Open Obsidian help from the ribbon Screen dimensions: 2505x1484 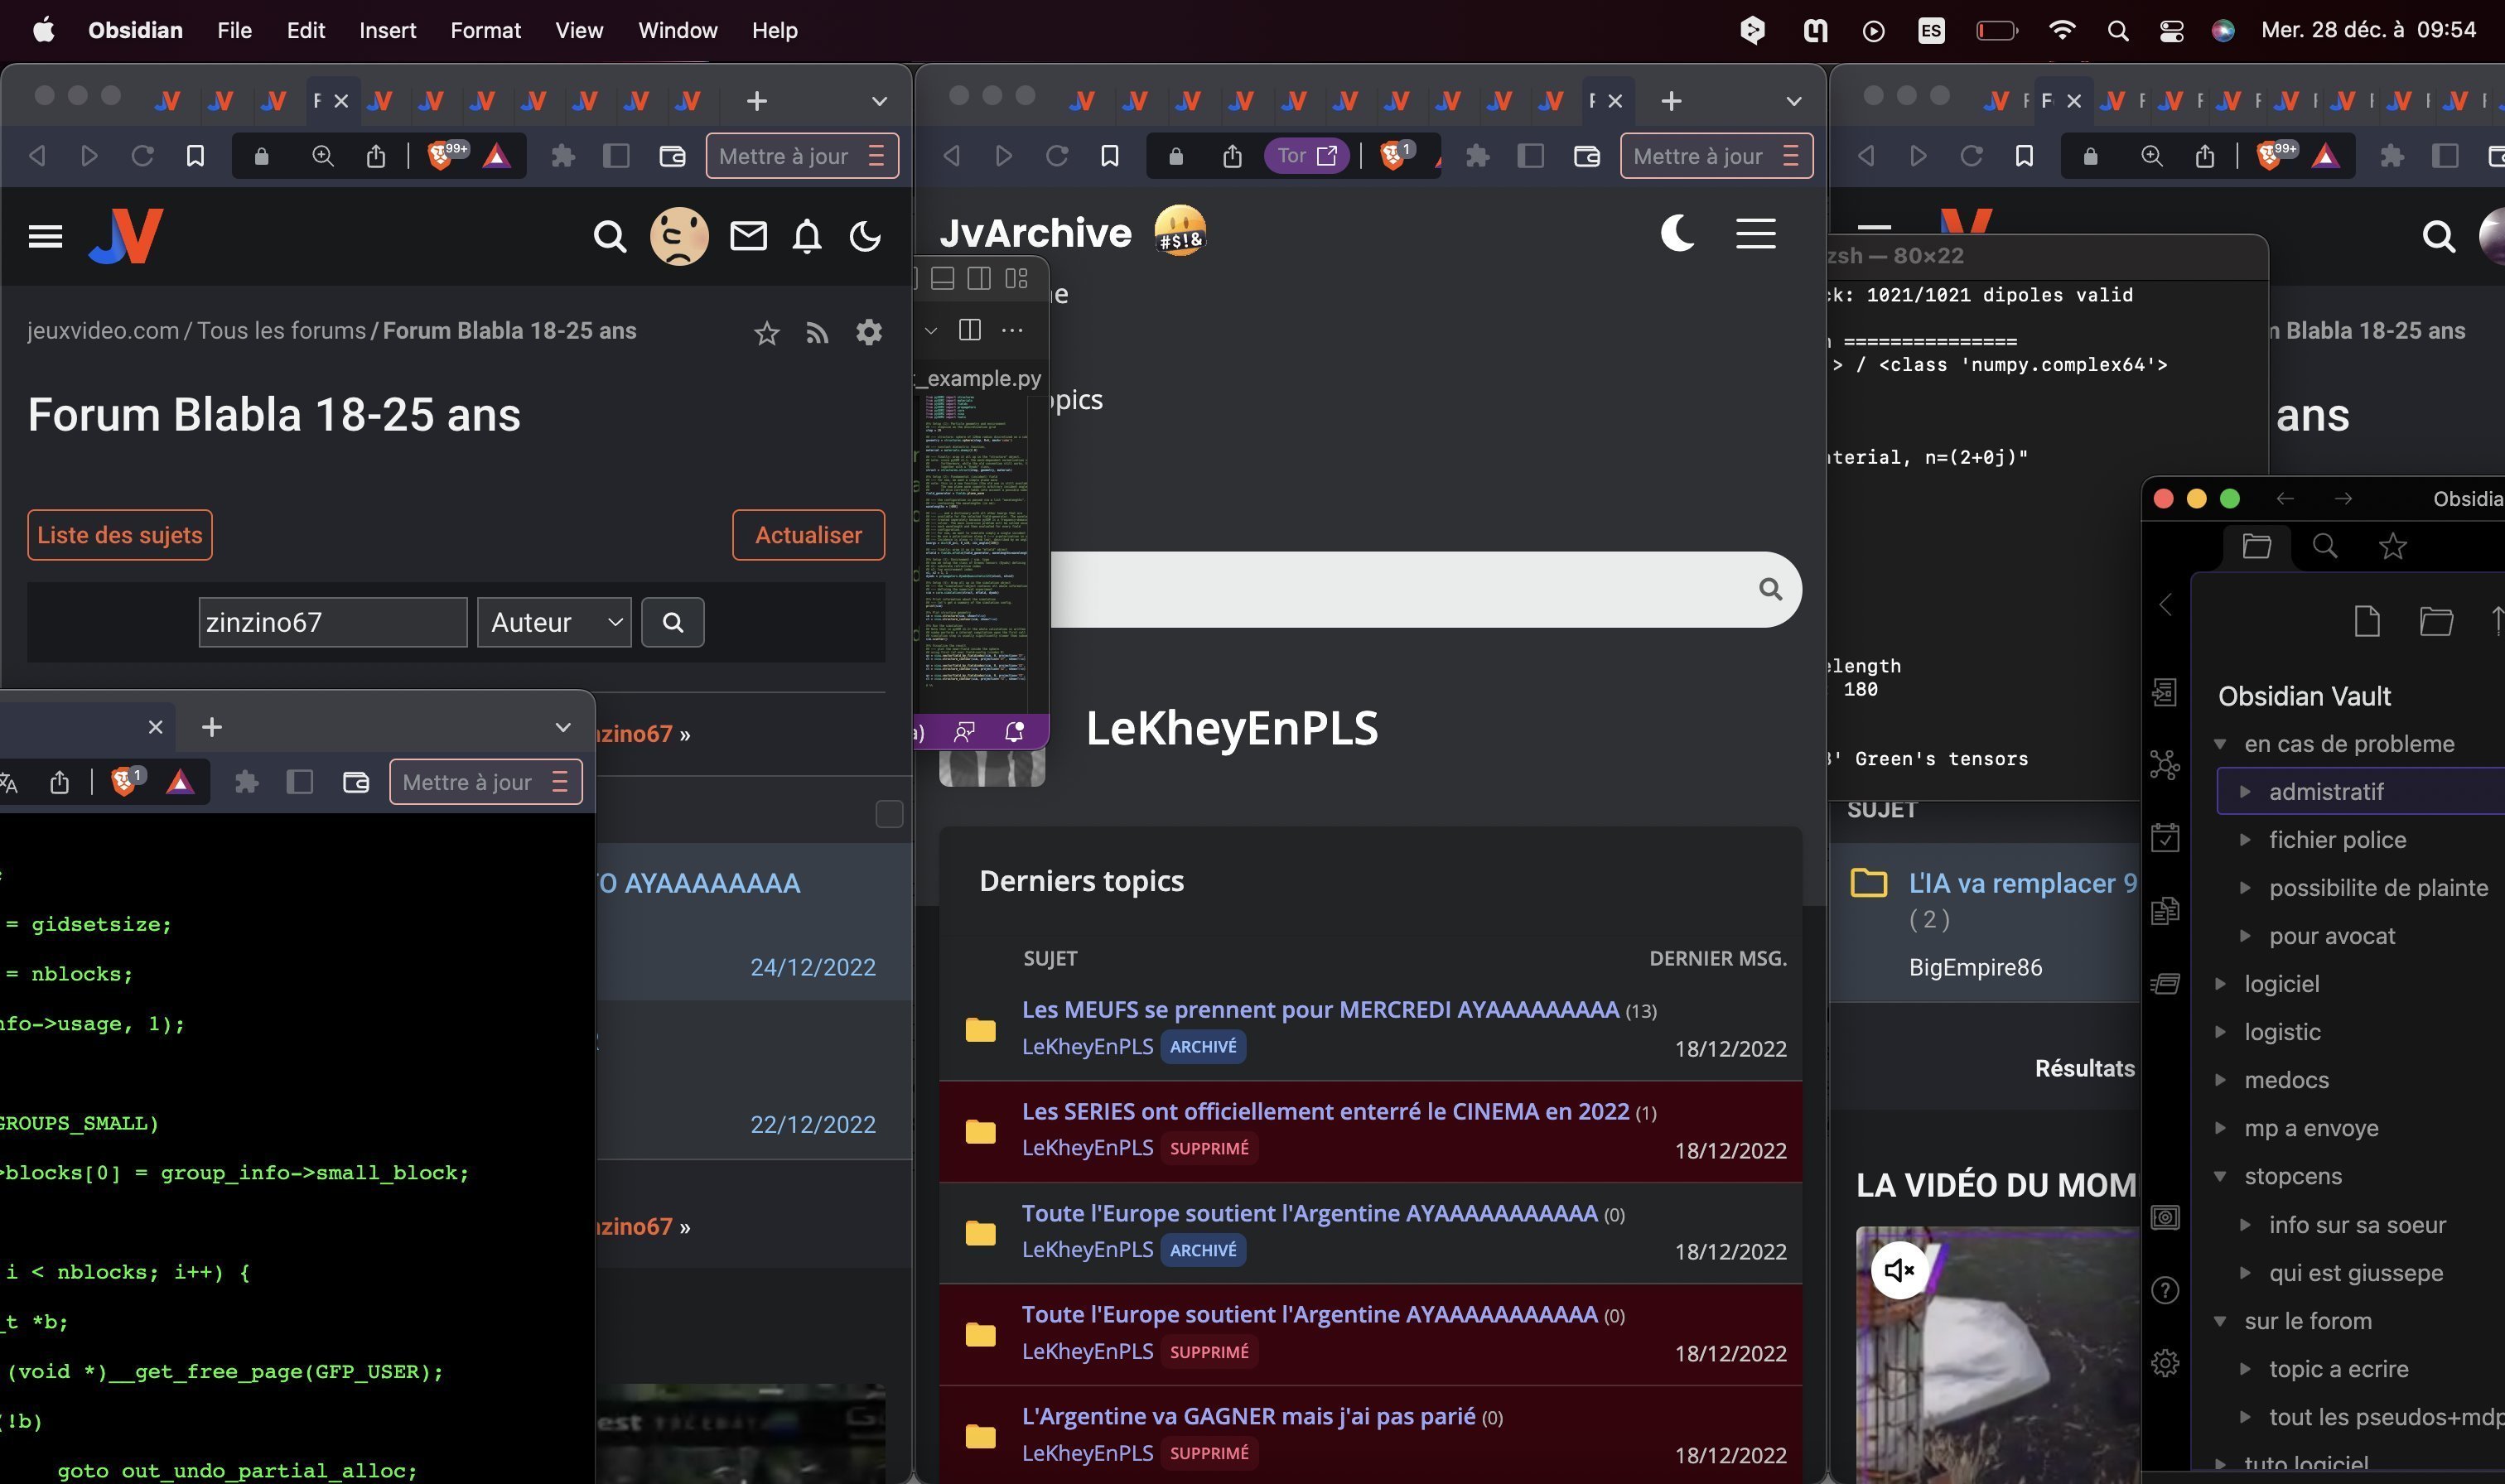click(x=2165, y=1290)
